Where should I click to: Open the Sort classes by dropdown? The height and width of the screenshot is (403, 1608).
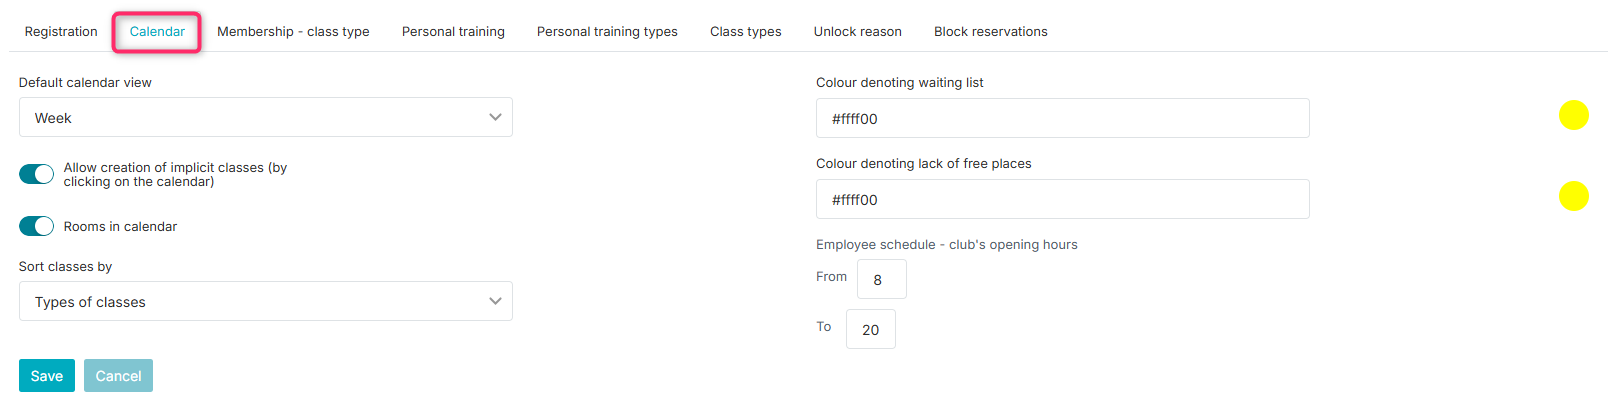[266, 301]
